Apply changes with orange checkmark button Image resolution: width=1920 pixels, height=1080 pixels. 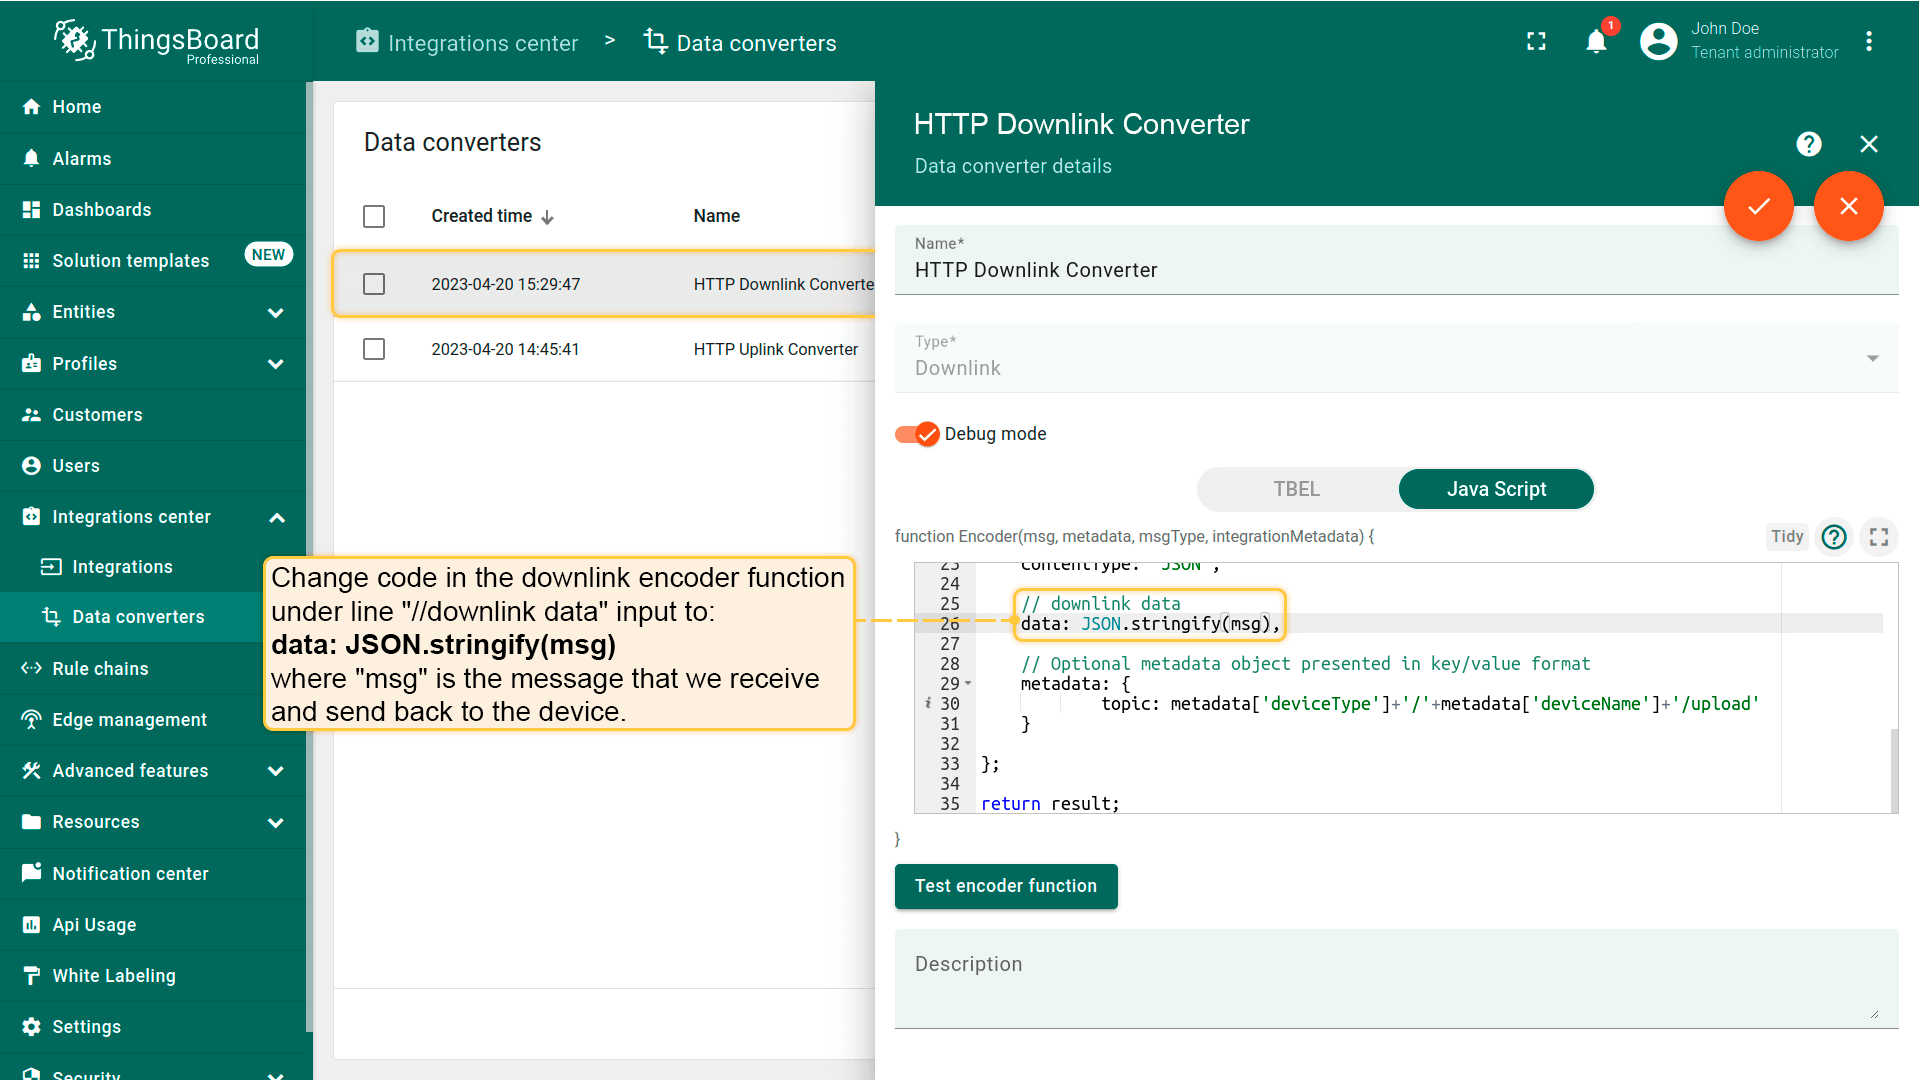coord(1758,206)
